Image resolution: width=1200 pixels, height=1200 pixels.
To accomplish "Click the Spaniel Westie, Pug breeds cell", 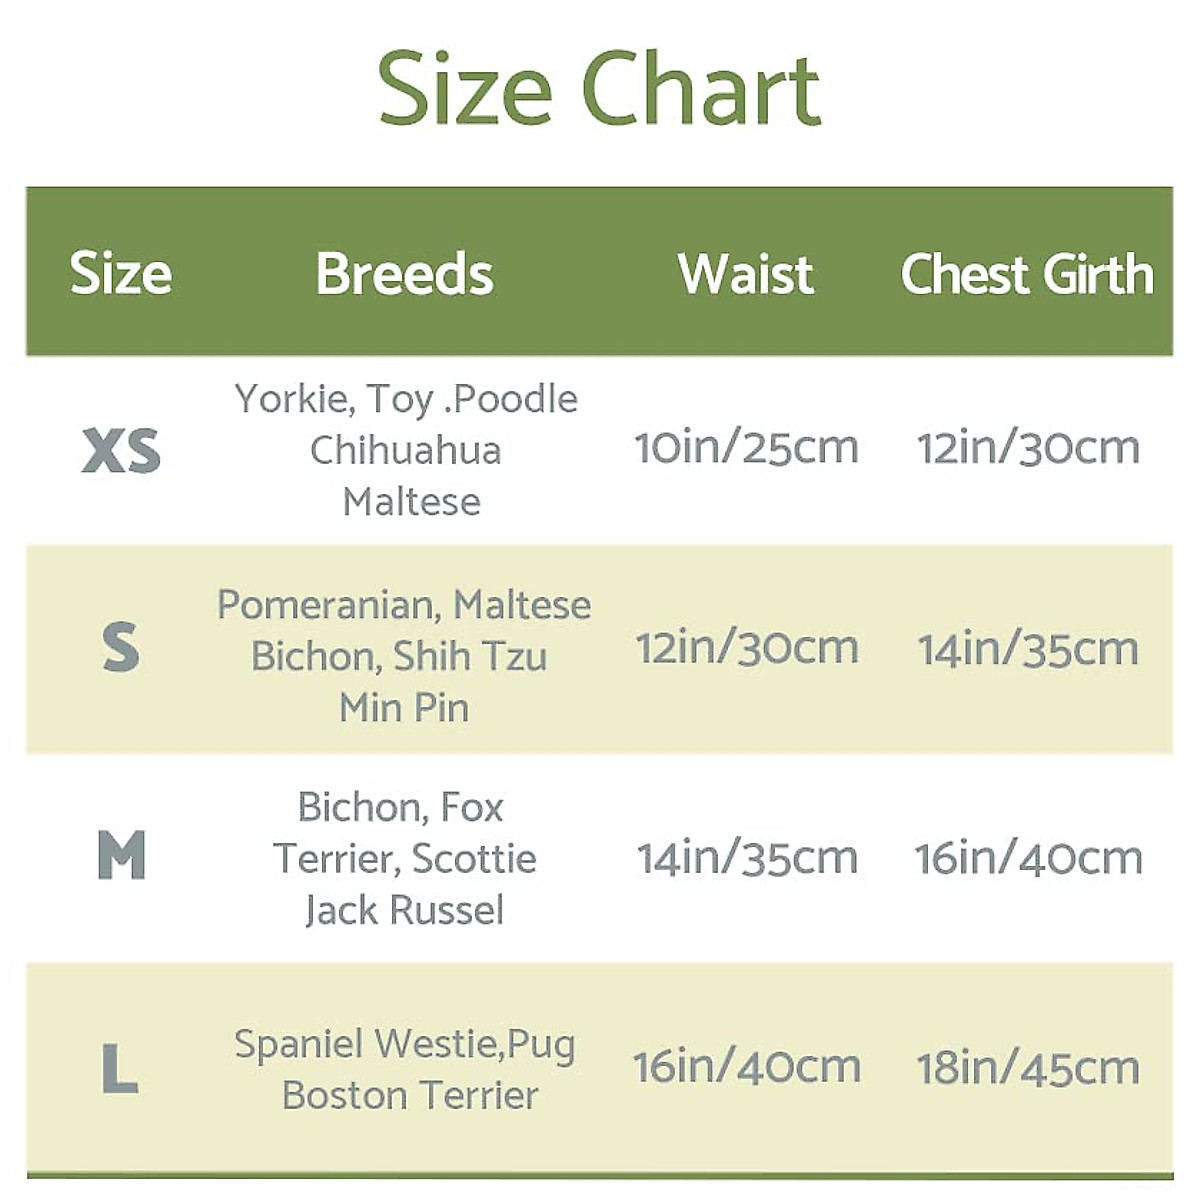I will 406,1069.
